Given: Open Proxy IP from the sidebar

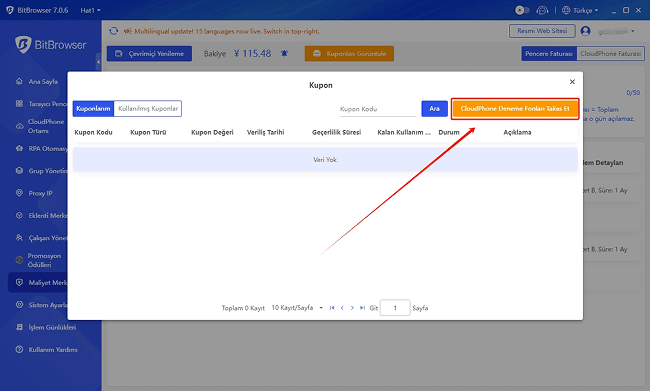Looking at the screenshot, I should [x=40, y=193].
